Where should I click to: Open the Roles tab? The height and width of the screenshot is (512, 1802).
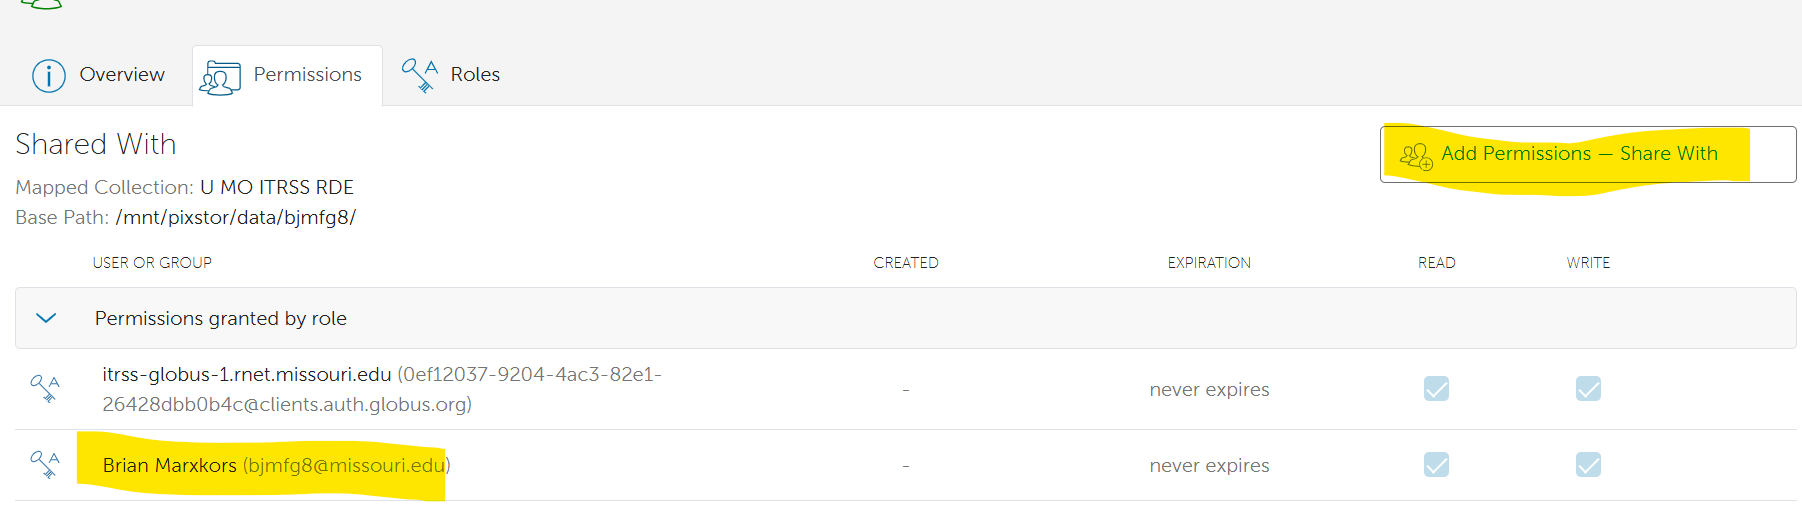tap(475, 75)
